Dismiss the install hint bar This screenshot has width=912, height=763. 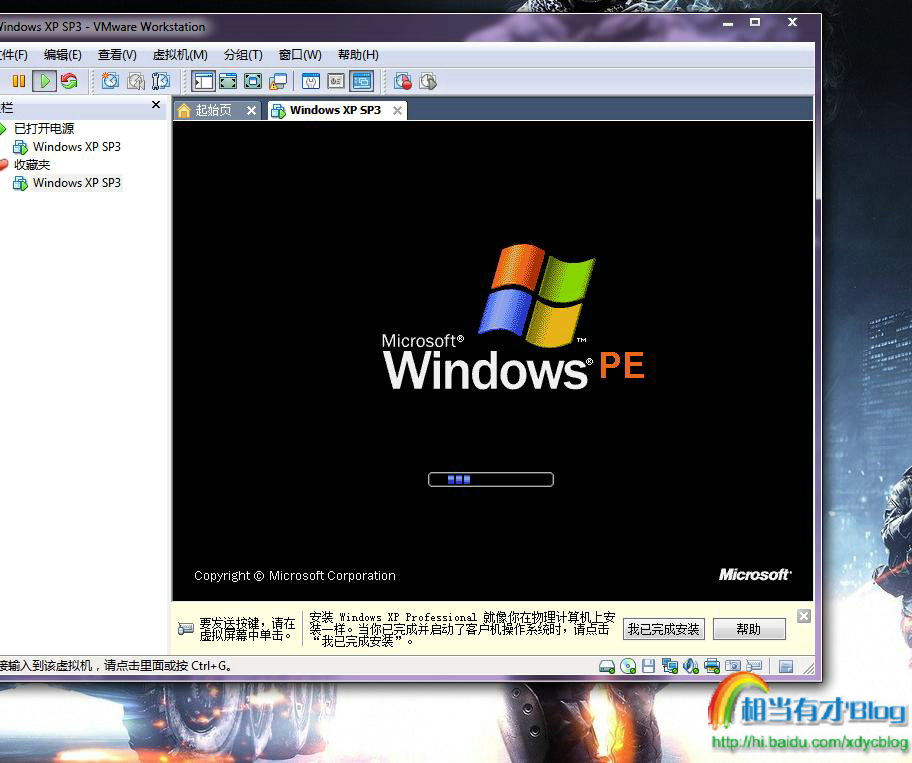pyautogui.click(x=804, y=616)
